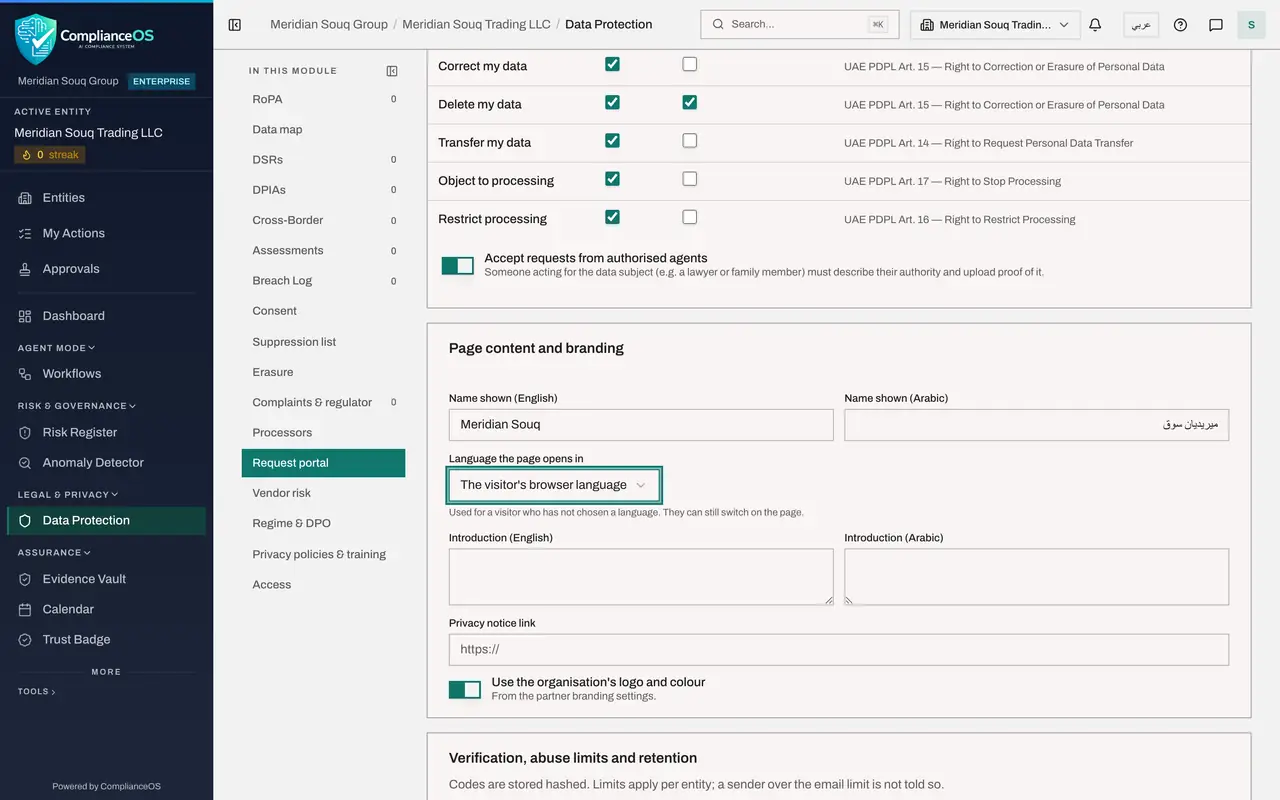The image size is (1280, 800).
Task: Check second checkbox for Object to processing
Action: click(x=689, y=179)
